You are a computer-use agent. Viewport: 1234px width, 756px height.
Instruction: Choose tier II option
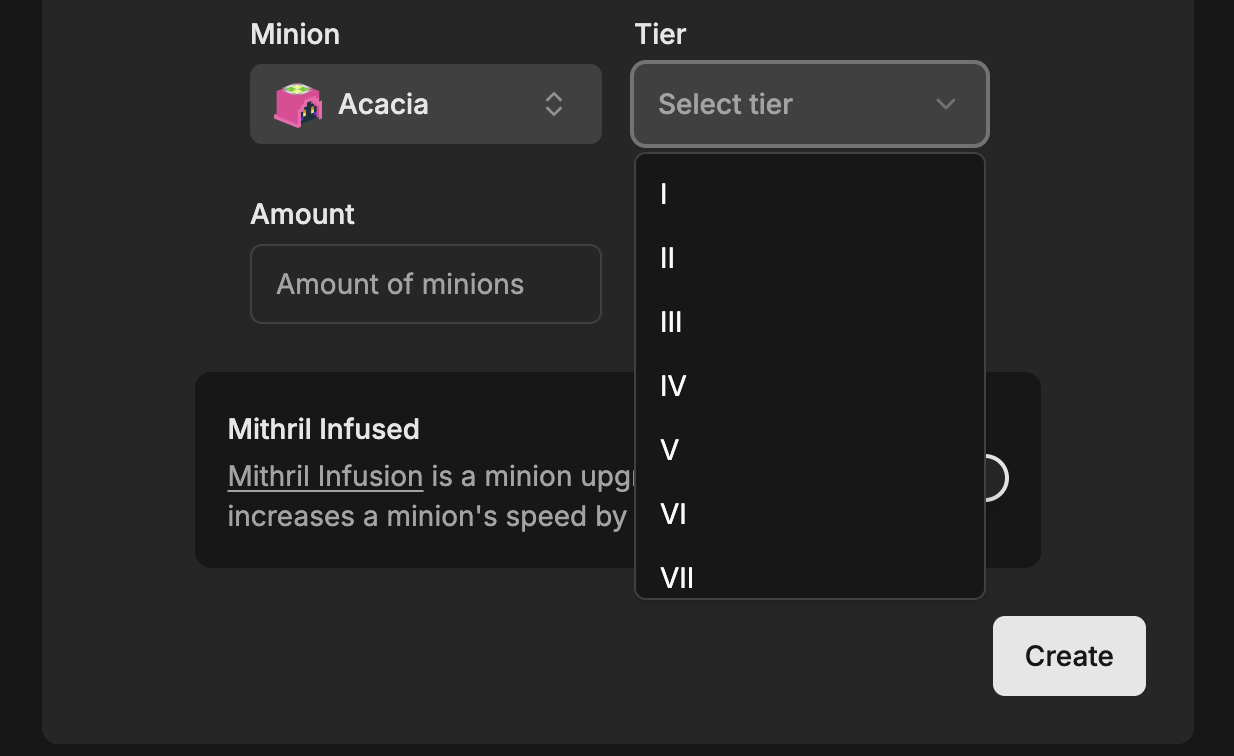[809, 258]
